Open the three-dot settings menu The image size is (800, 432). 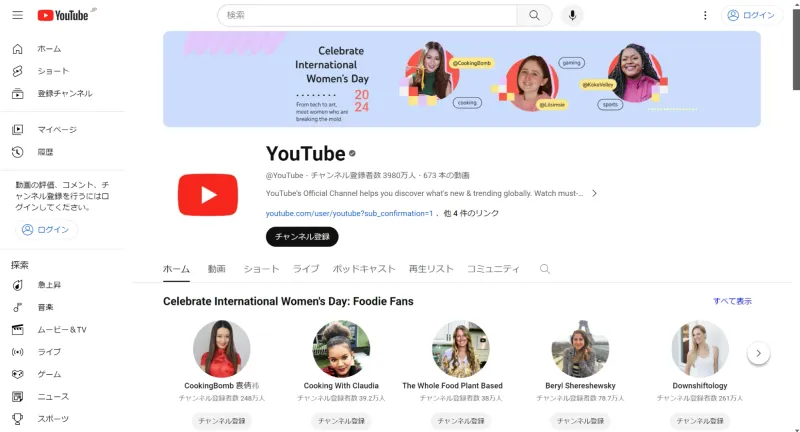[705, 15]
